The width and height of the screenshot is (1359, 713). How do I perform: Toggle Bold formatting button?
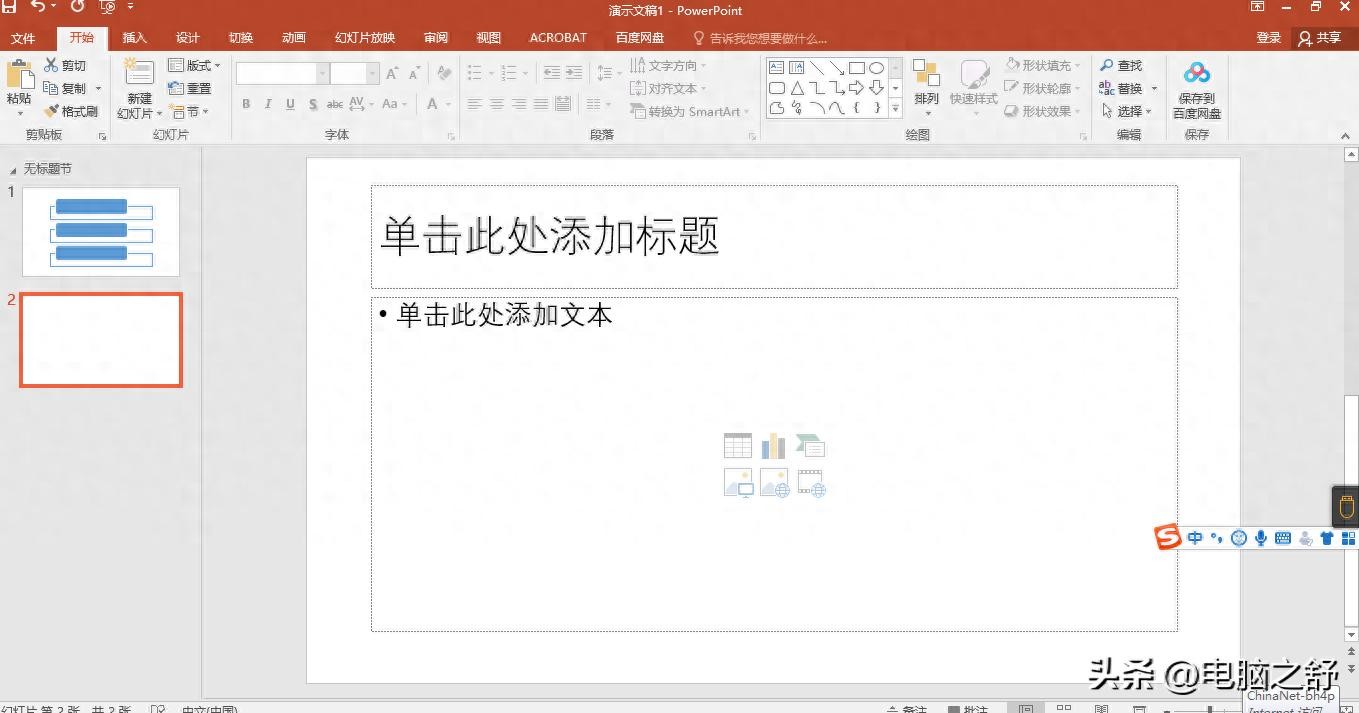[246, 104]
